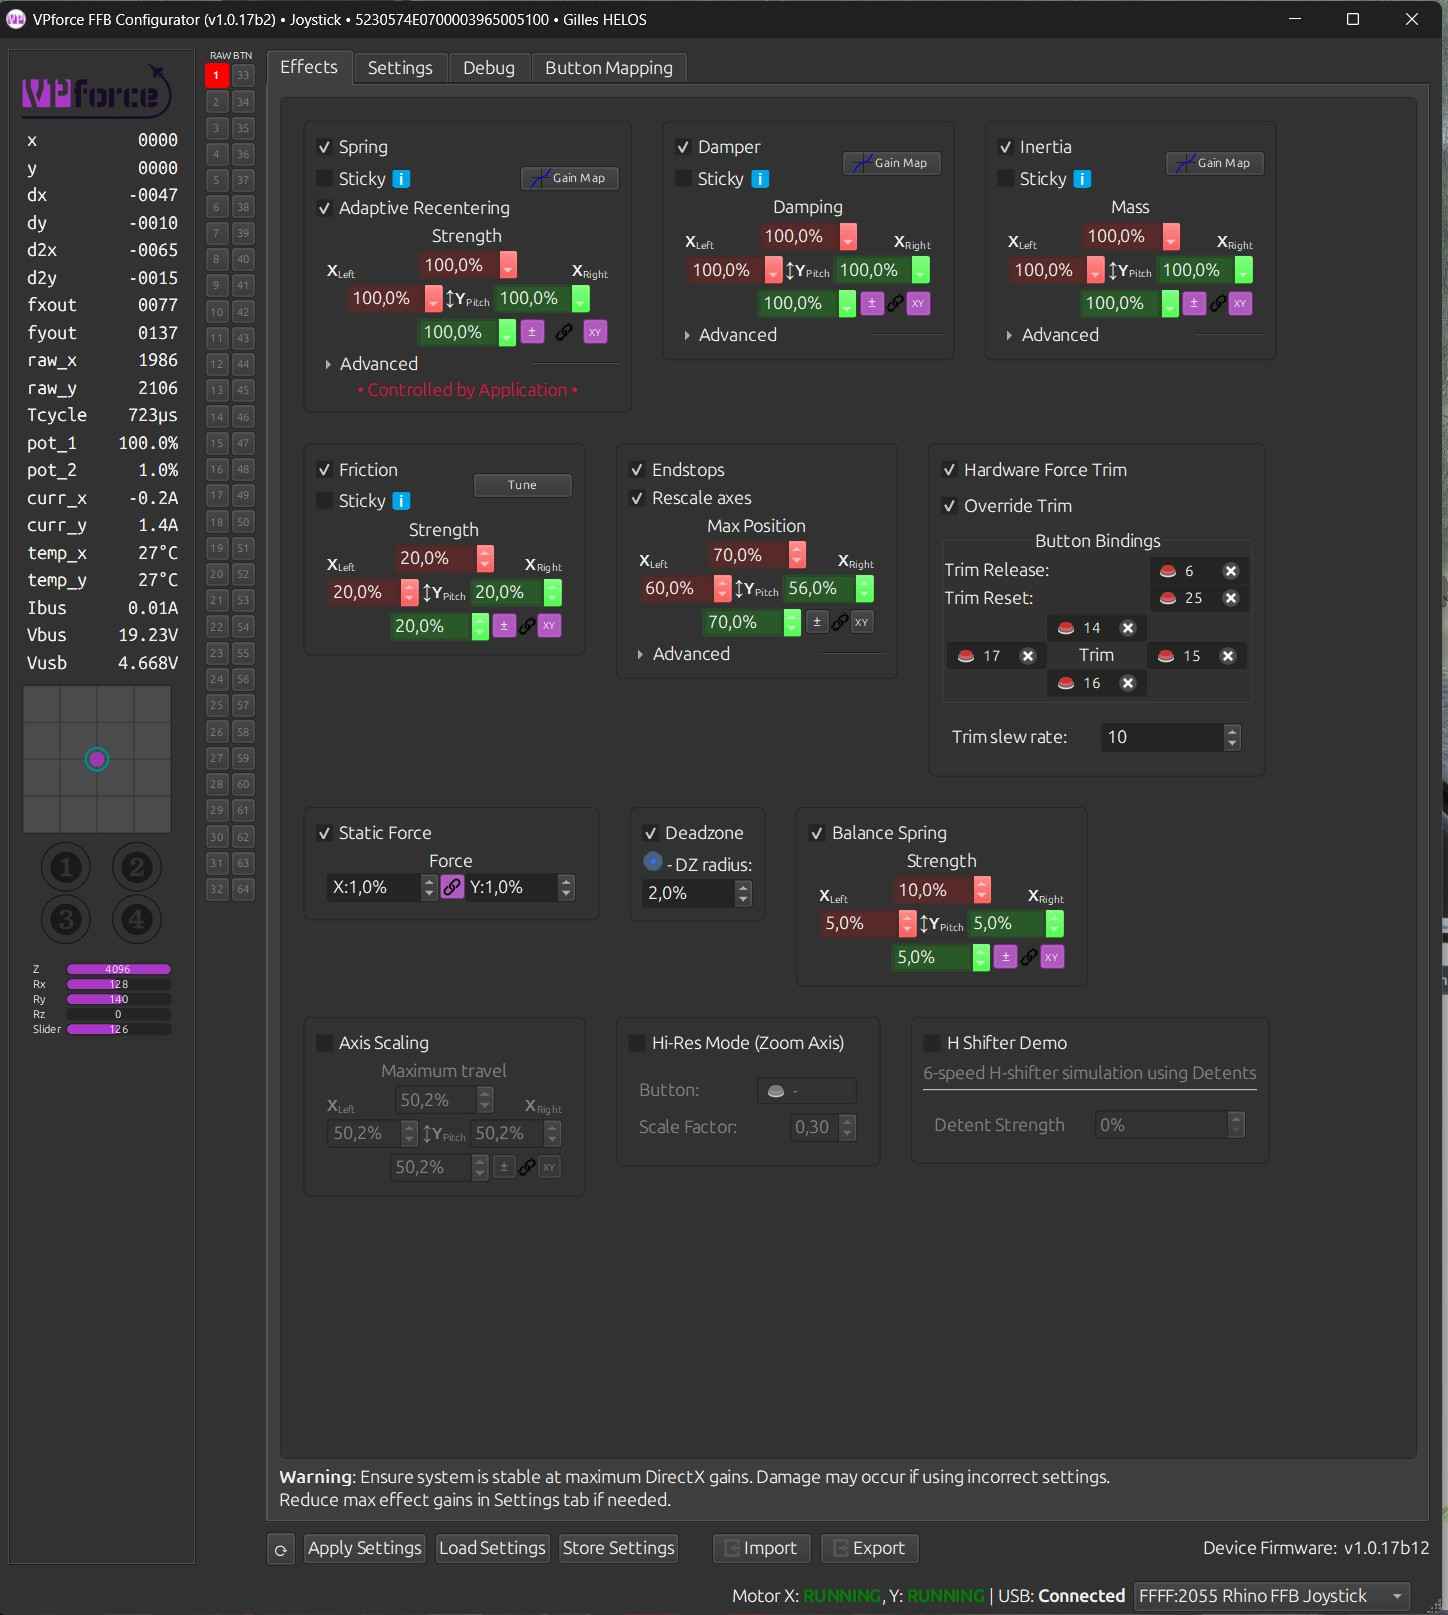
Task: Toggle Static Force X/Y link icon
Action: pos(452,887)
